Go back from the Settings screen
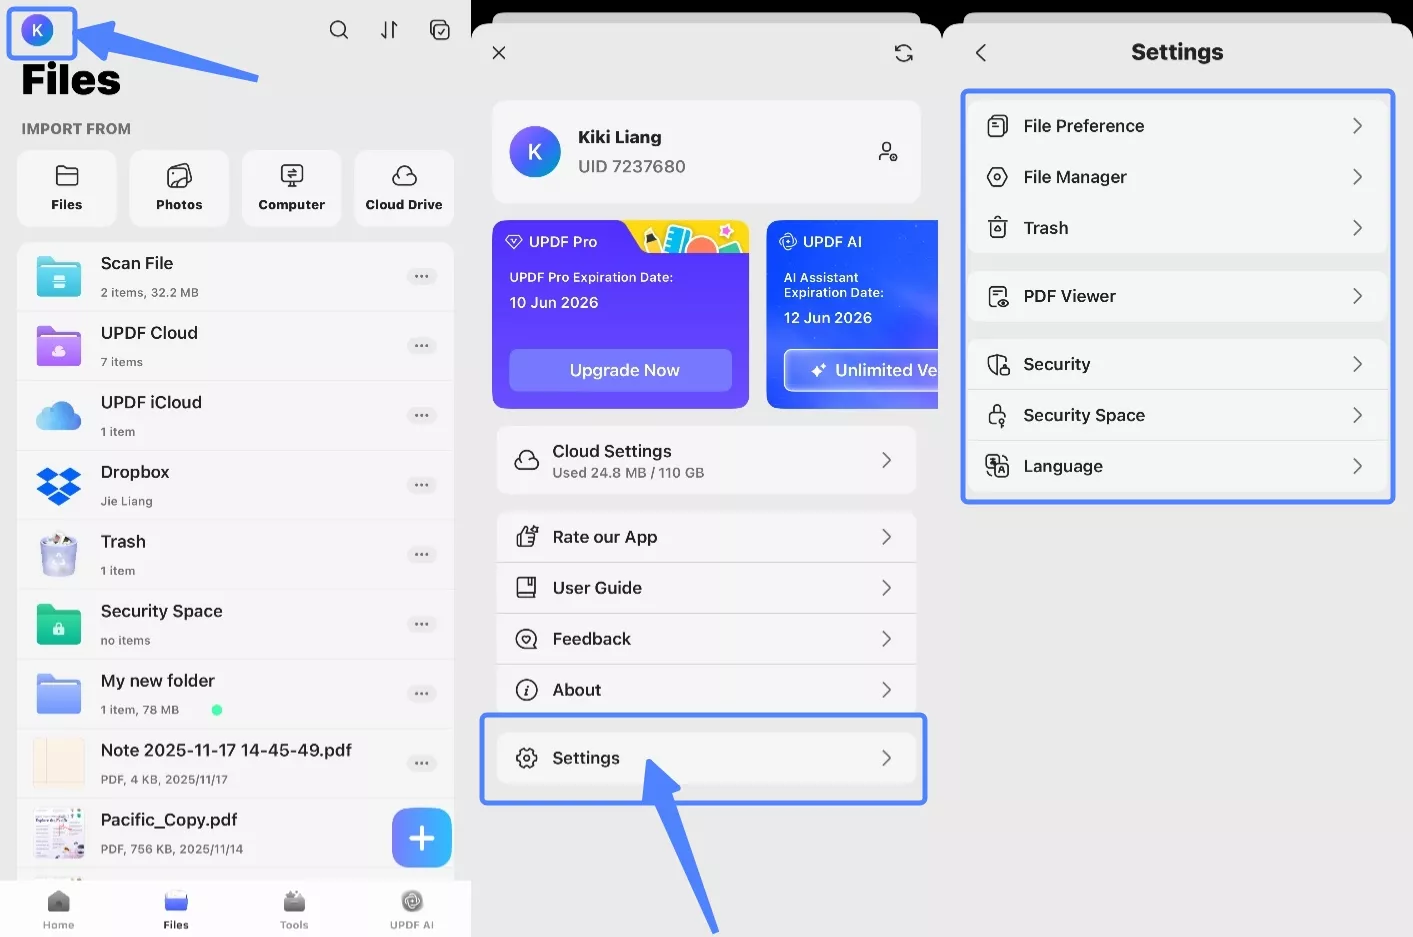 (x=981, y=53)
